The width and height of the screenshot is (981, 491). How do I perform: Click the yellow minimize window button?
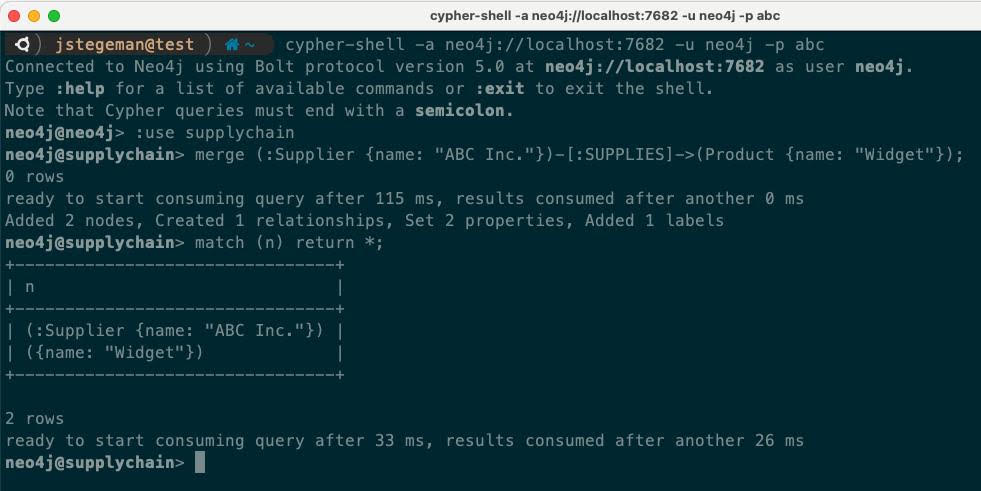34,16
